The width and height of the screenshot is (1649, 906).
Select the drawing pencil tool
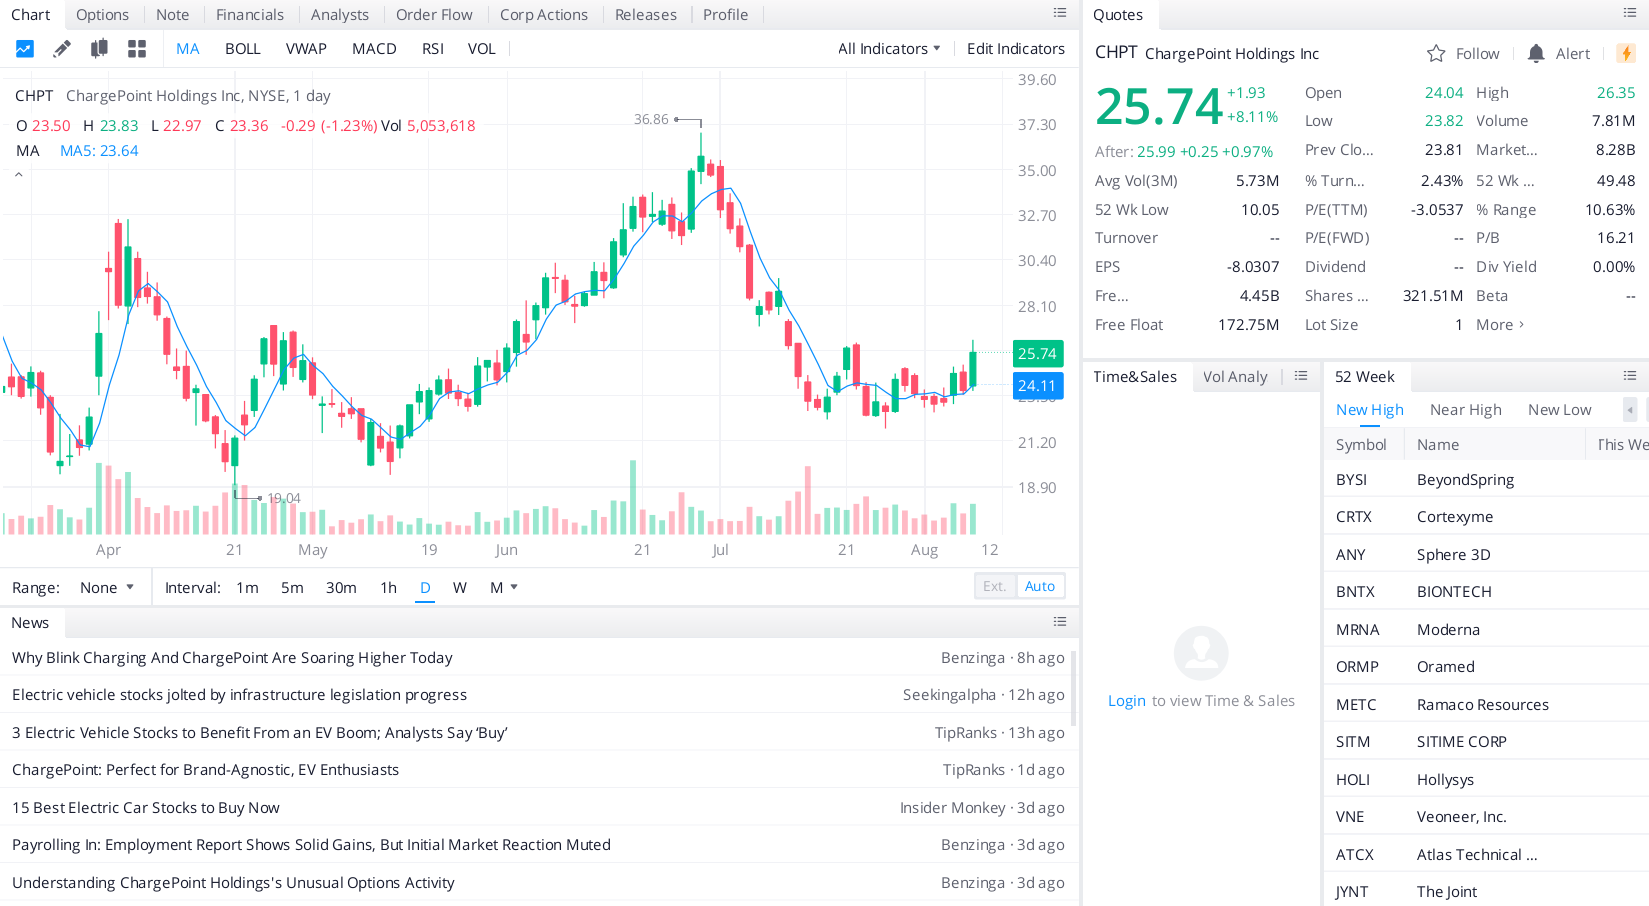coord(62,49)
